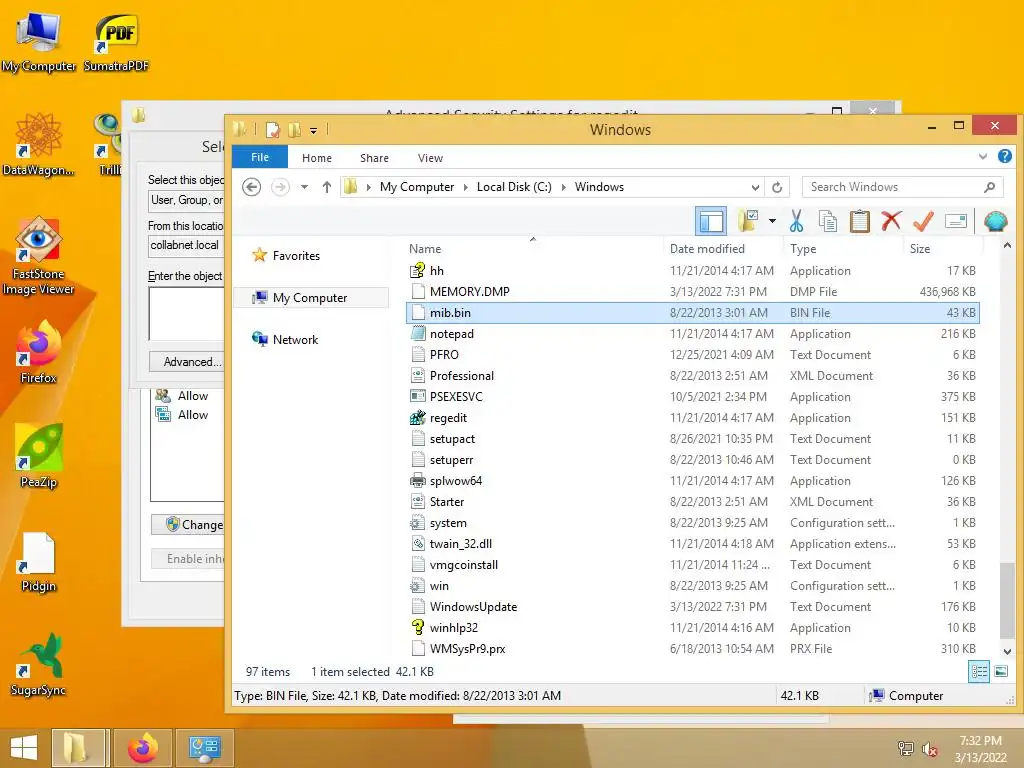This screenshot has height=768, width=1024.
Task: Select the winhlp32 file
Action: (x=692, y=628)
